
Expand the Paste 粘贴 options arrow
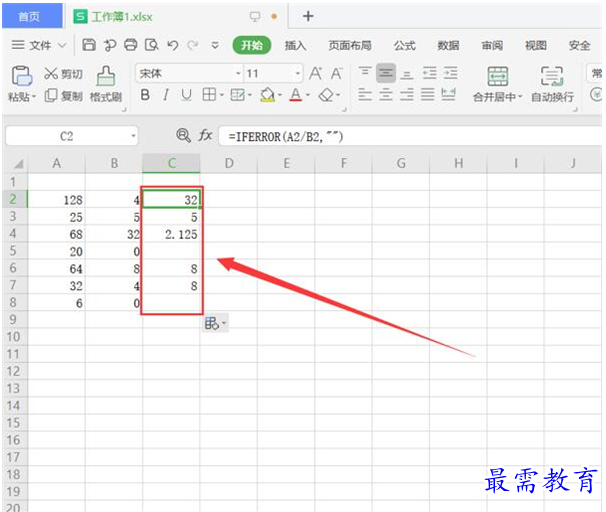pyautogui.click(x=34, y=97)
